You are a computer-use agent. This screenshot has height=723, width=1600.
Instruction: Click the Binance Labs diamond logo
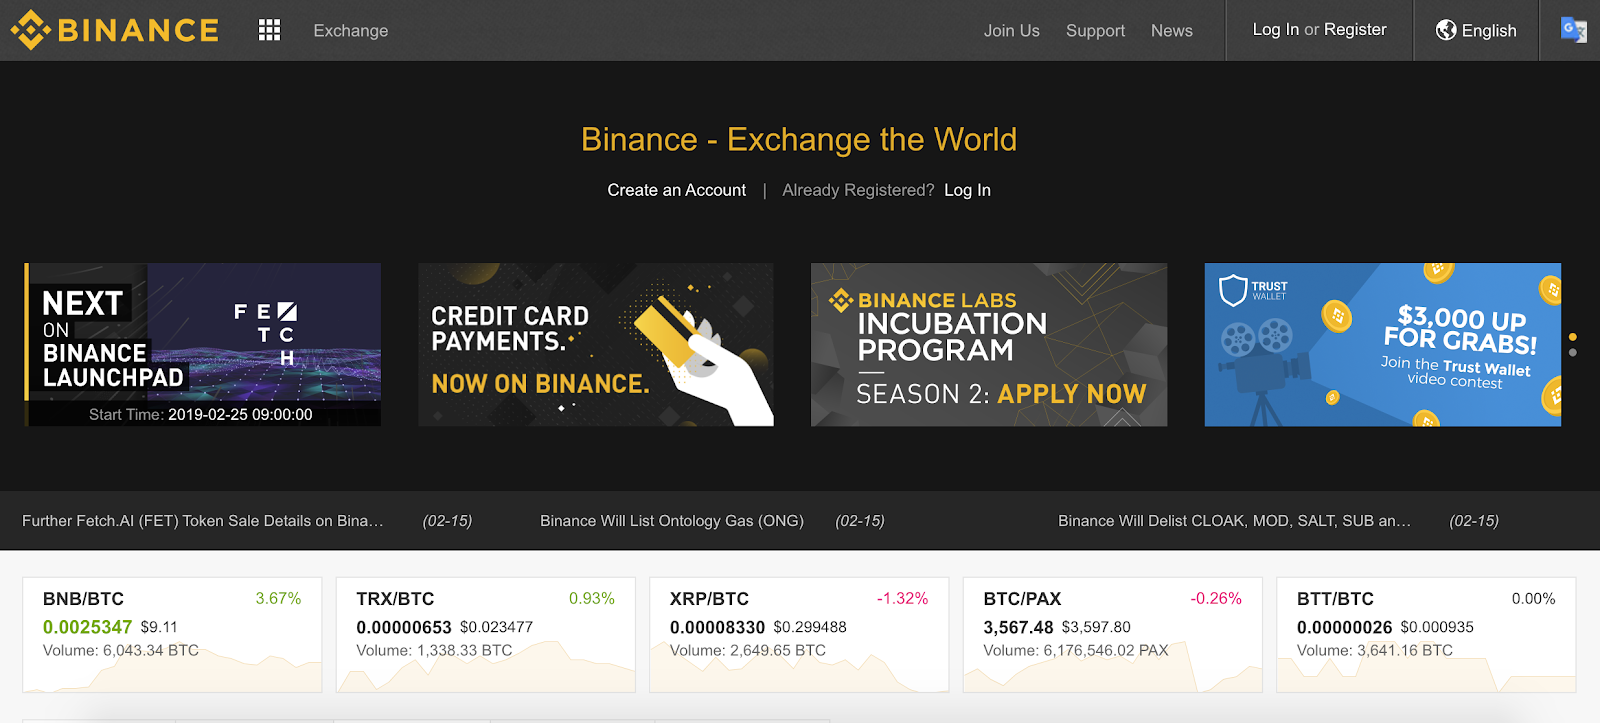[x=841, y=299]
